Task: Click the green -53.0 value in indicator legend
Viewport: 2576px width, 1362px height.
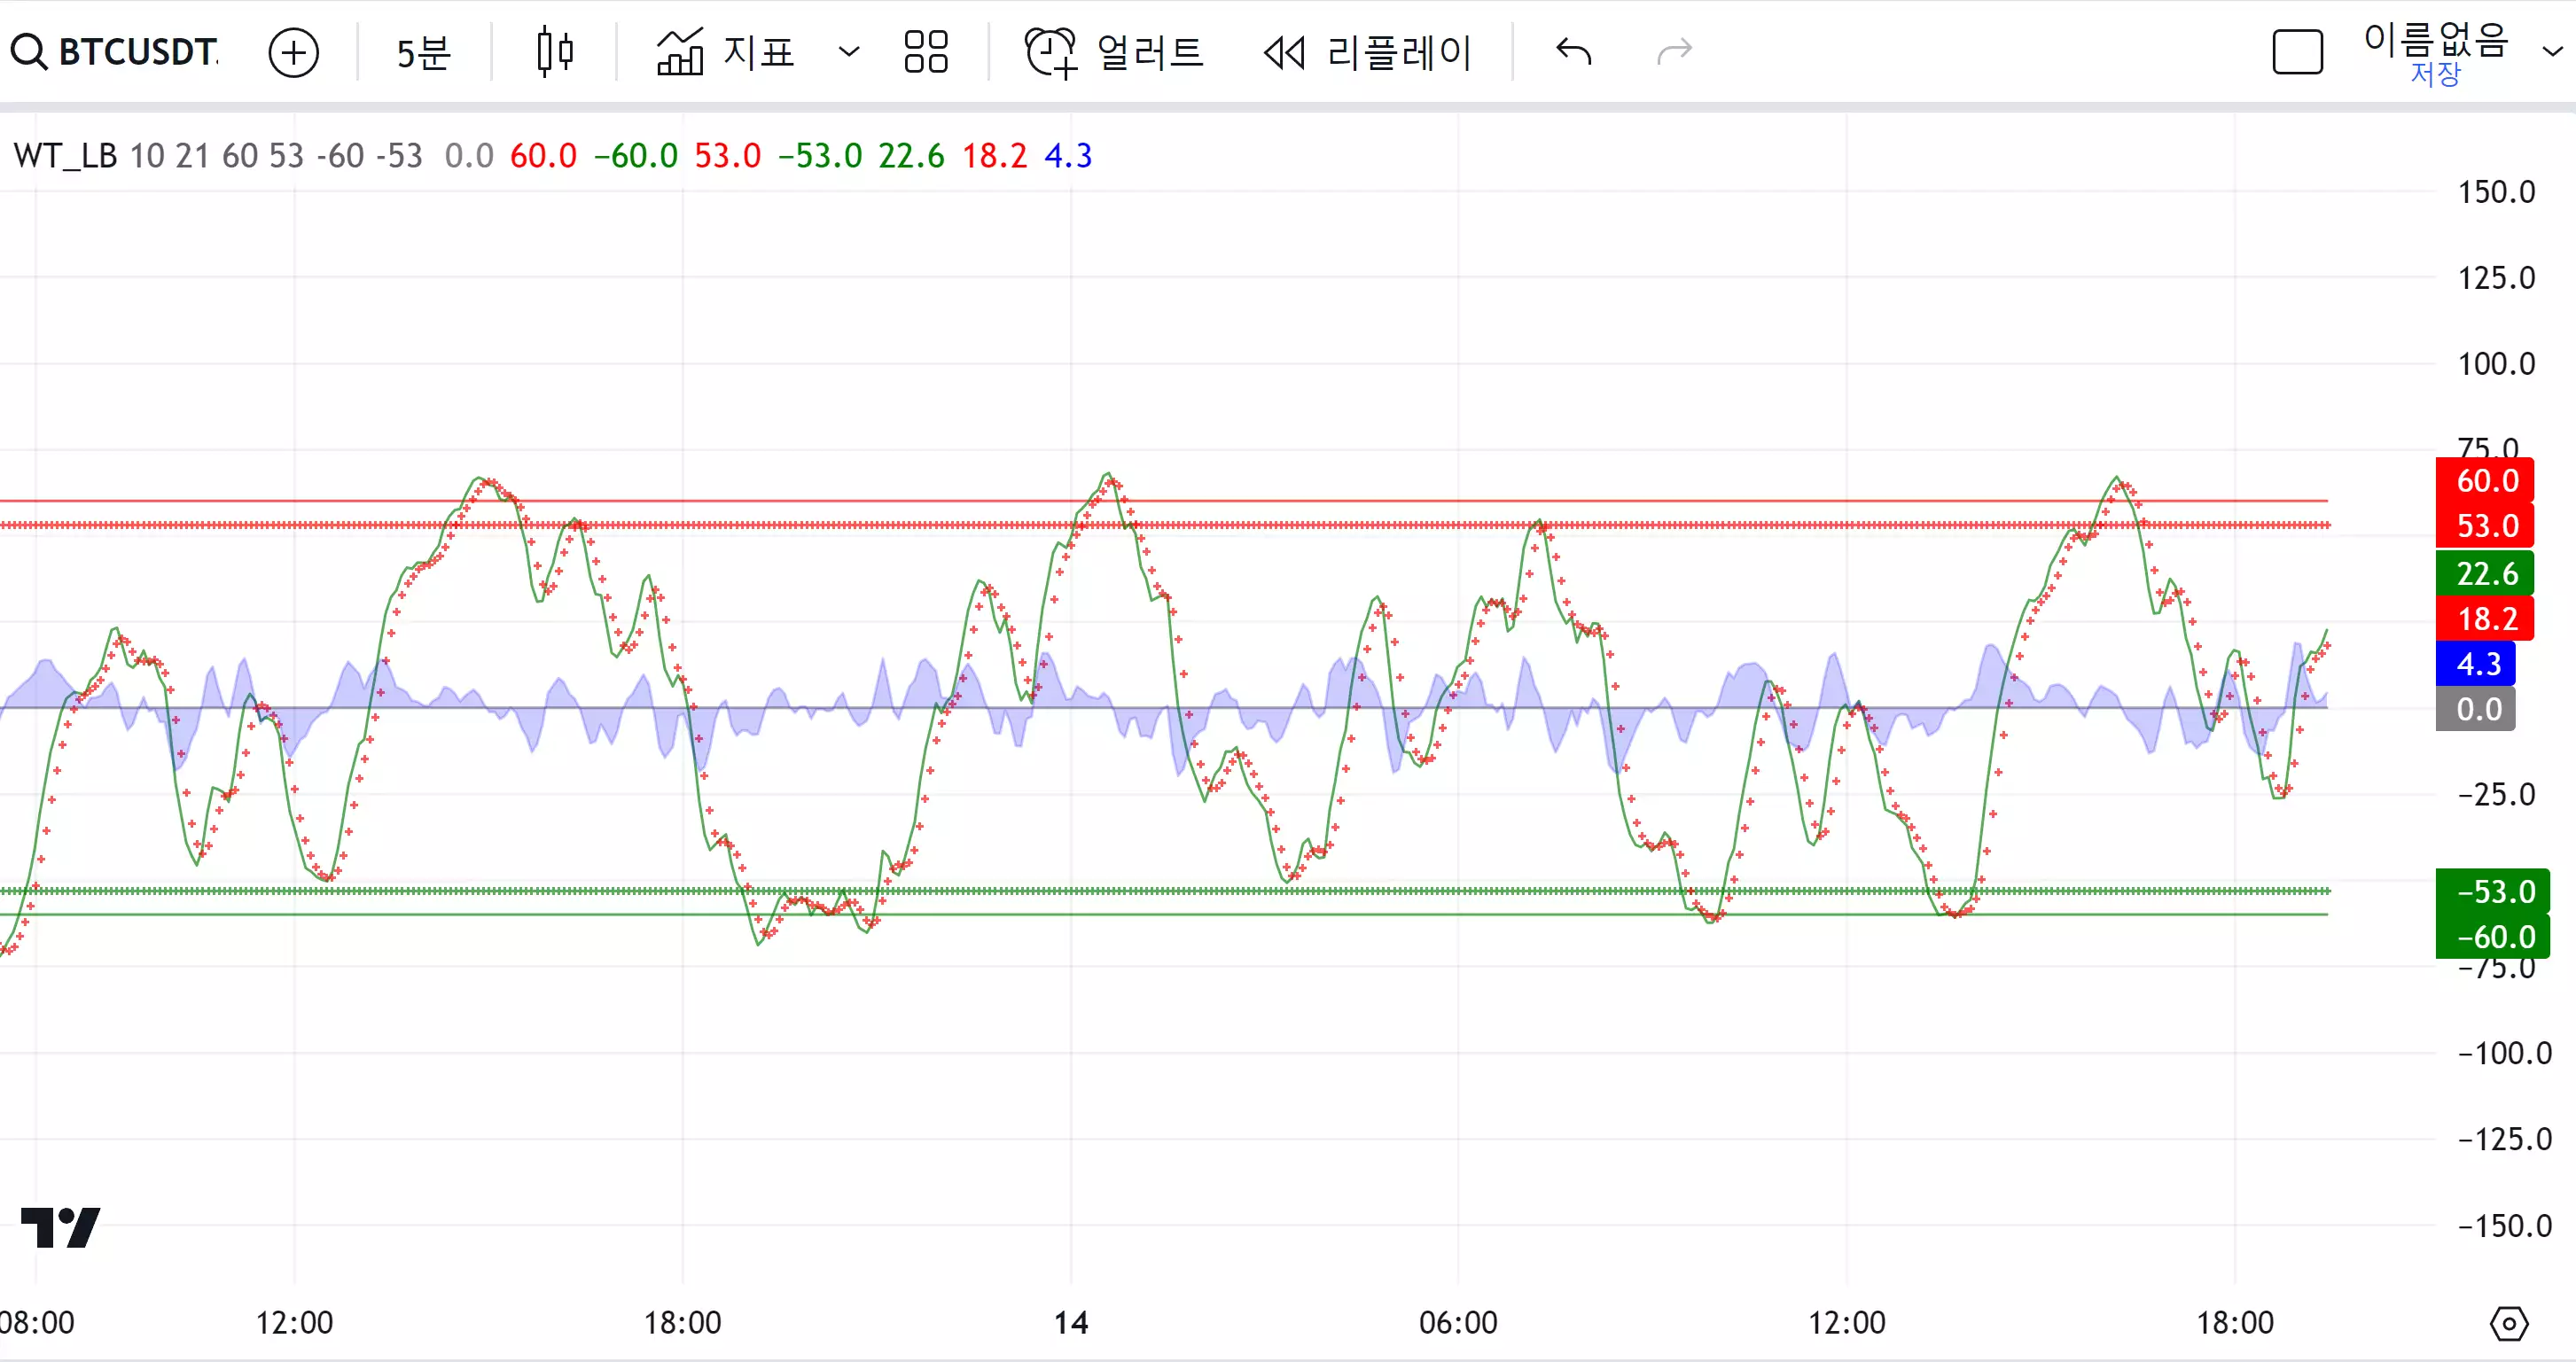Action: tap(820, 156)
